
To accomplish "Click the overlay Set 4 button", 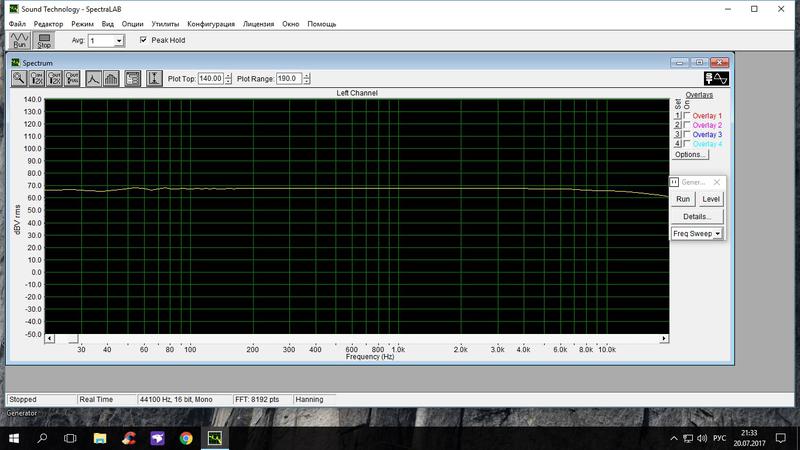I will coord(678,144).
